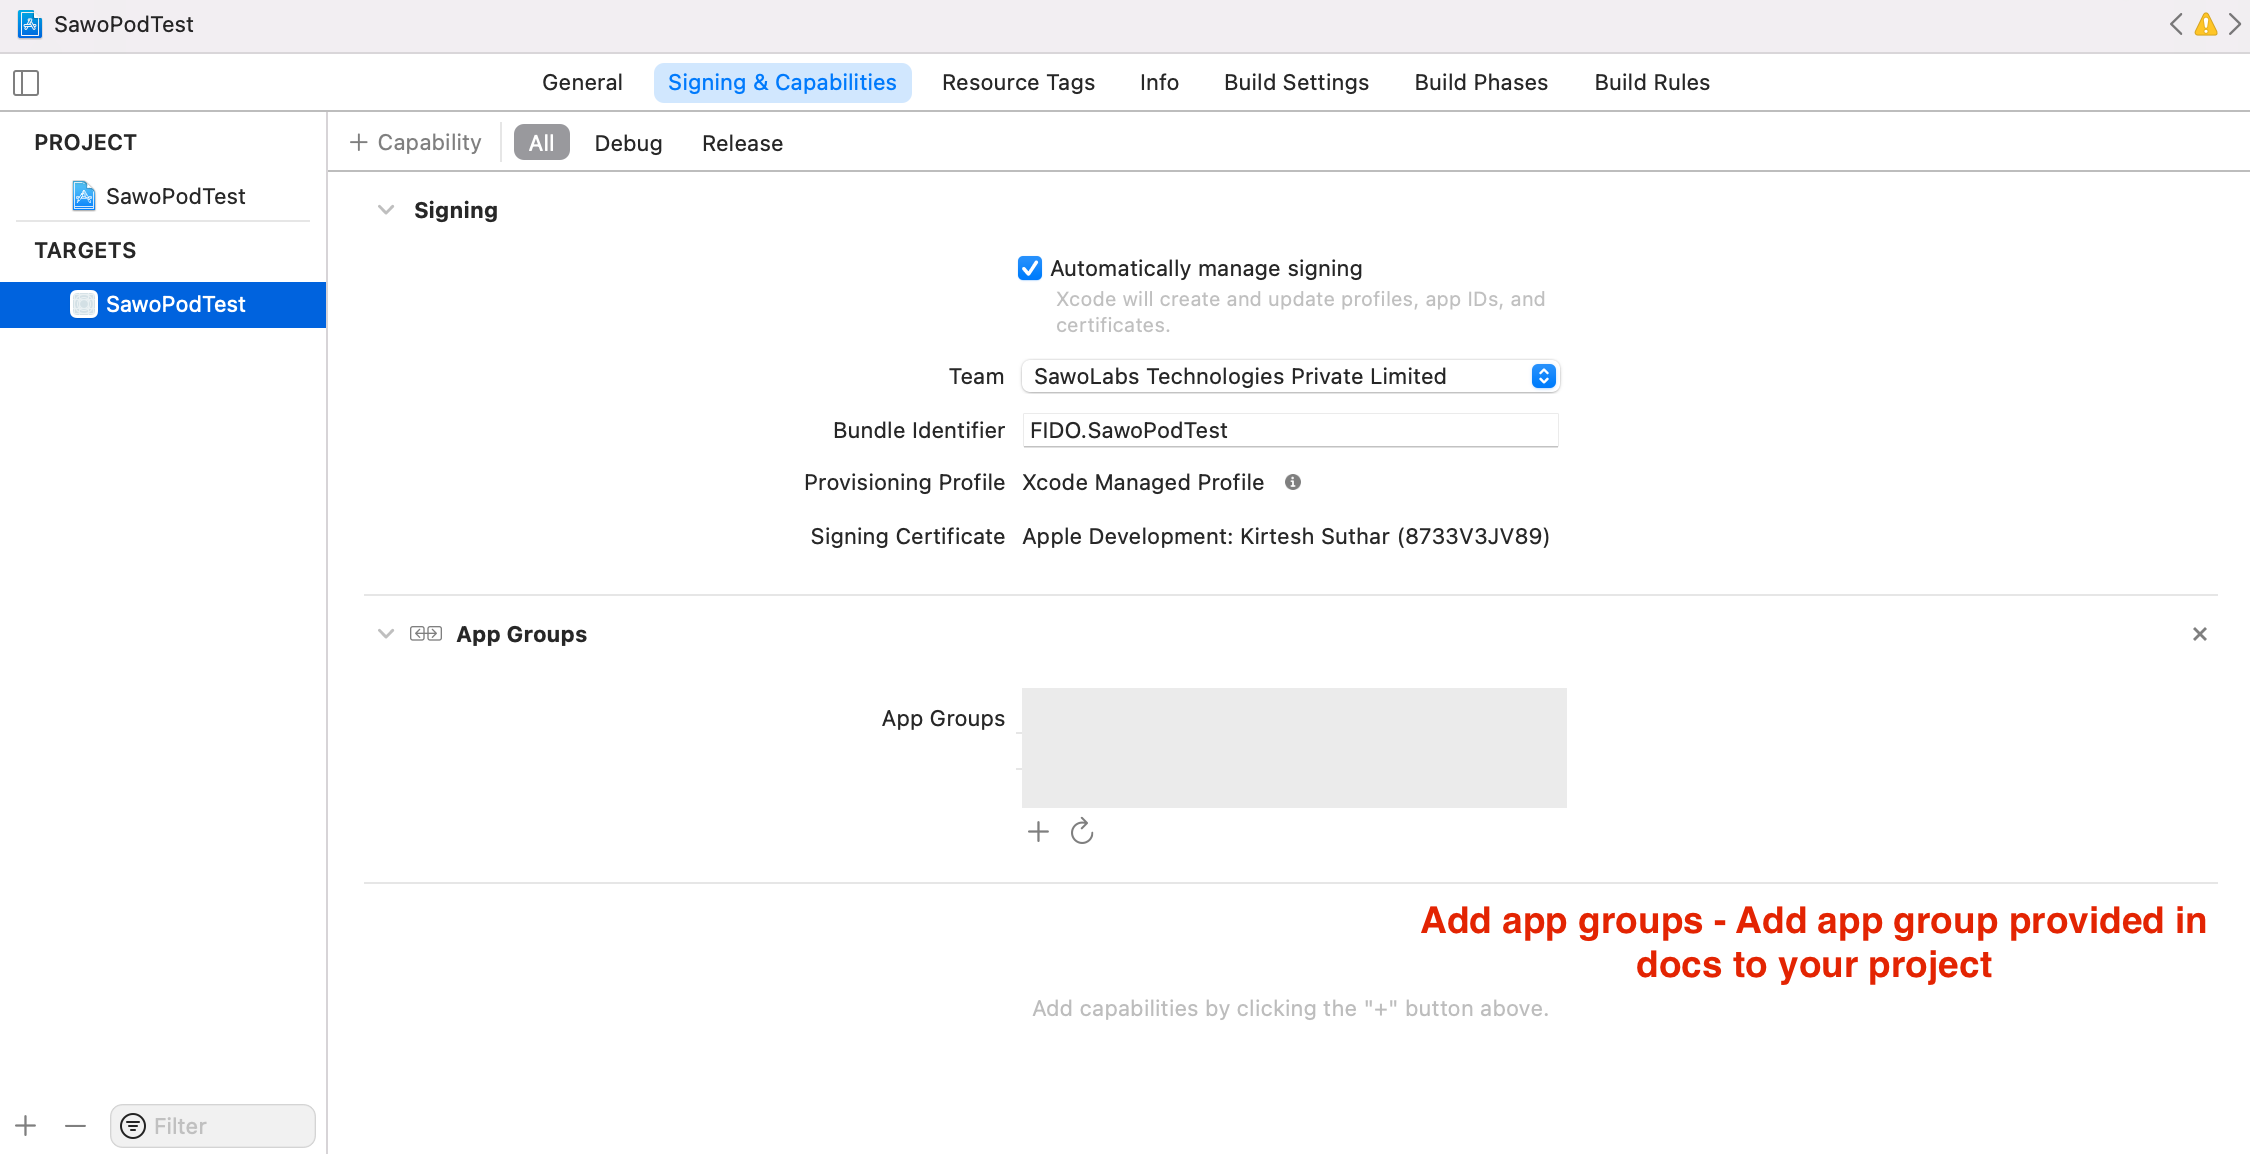Select the Debug configuration filter
The image size is (2250, 1154).
coord(628,143)
